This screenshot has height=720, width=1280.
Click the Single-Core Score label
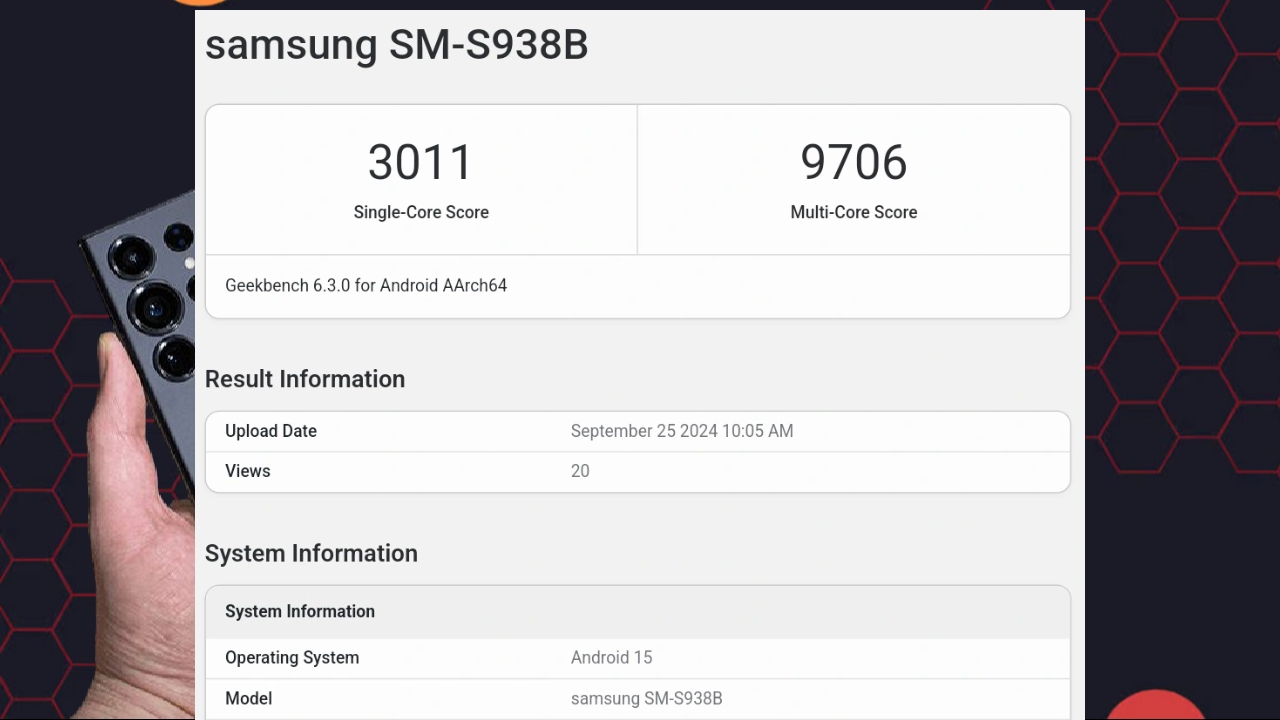[421, 212]
